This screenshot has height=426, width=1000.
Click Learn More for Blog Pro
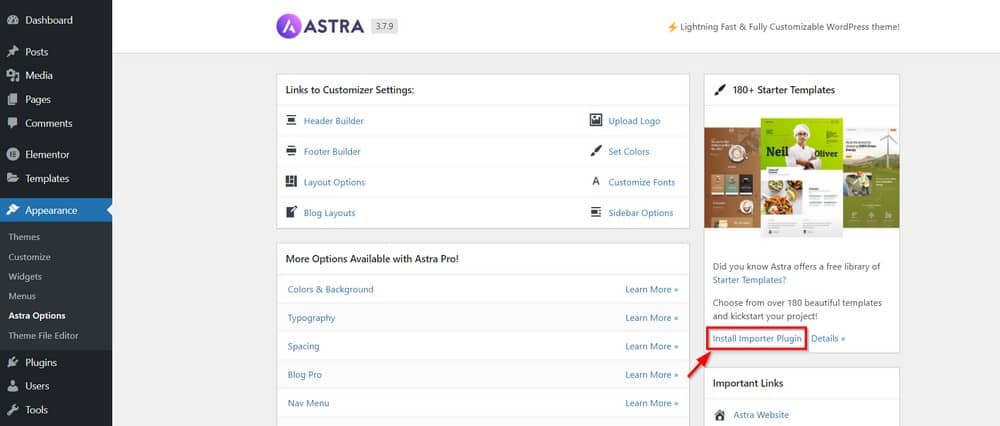(x=651, y=374)
